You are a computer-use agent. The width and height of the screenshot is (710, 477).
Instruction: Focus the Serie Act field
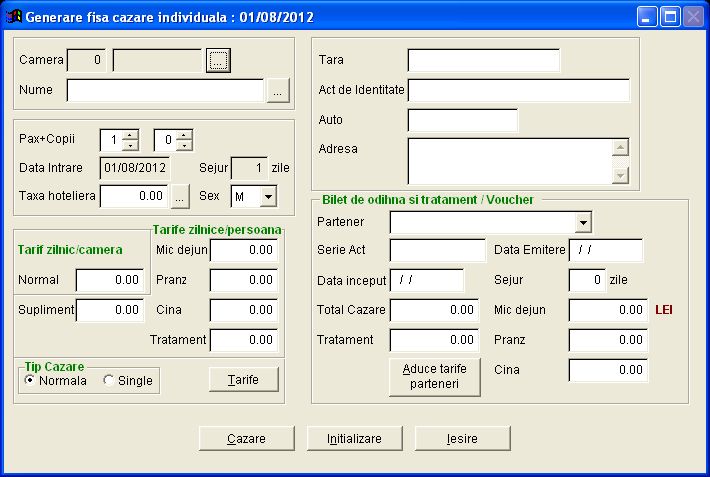437,250
